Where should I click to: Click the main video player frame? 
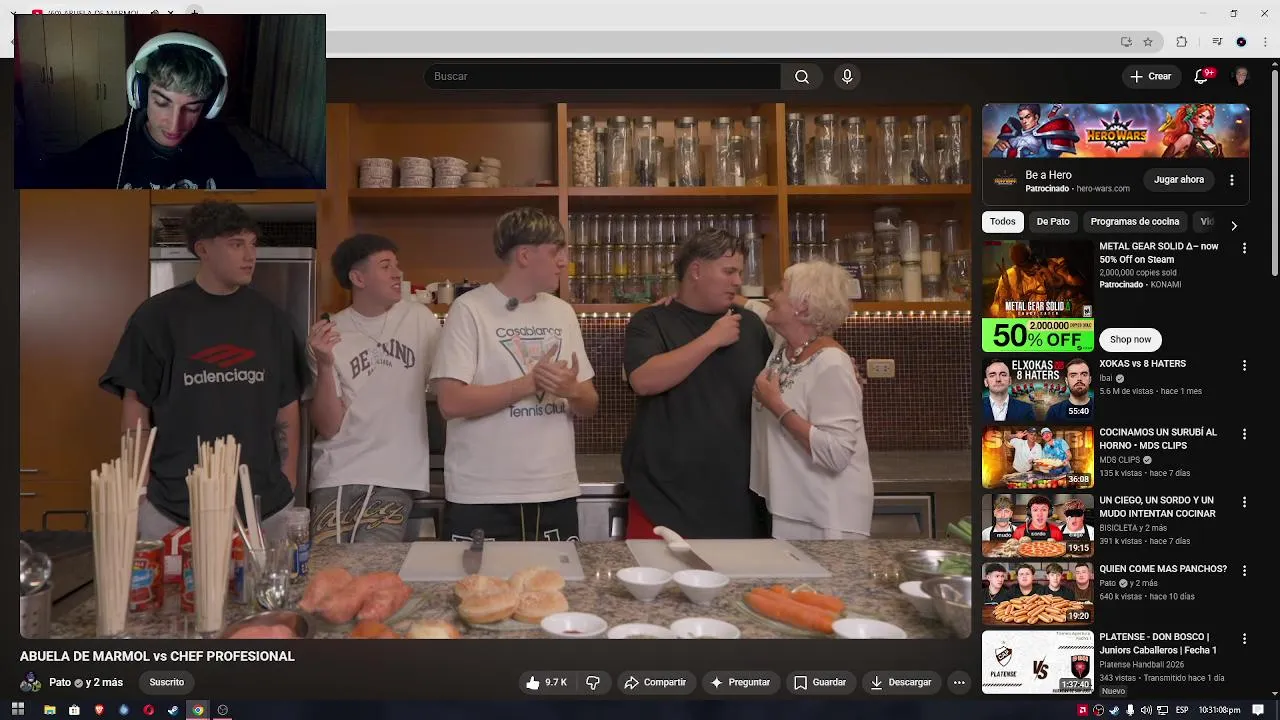point(495,371)
